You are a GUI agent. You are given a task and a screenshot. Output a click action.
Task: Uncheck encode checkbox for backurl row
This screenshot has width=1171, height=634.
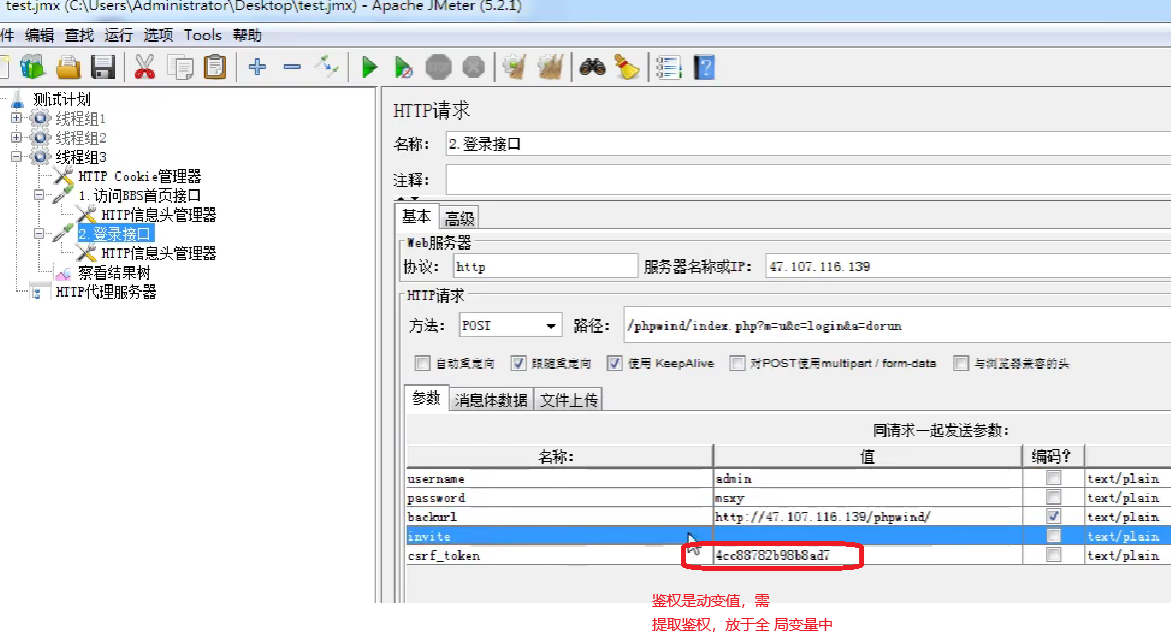pos(1053,516)
